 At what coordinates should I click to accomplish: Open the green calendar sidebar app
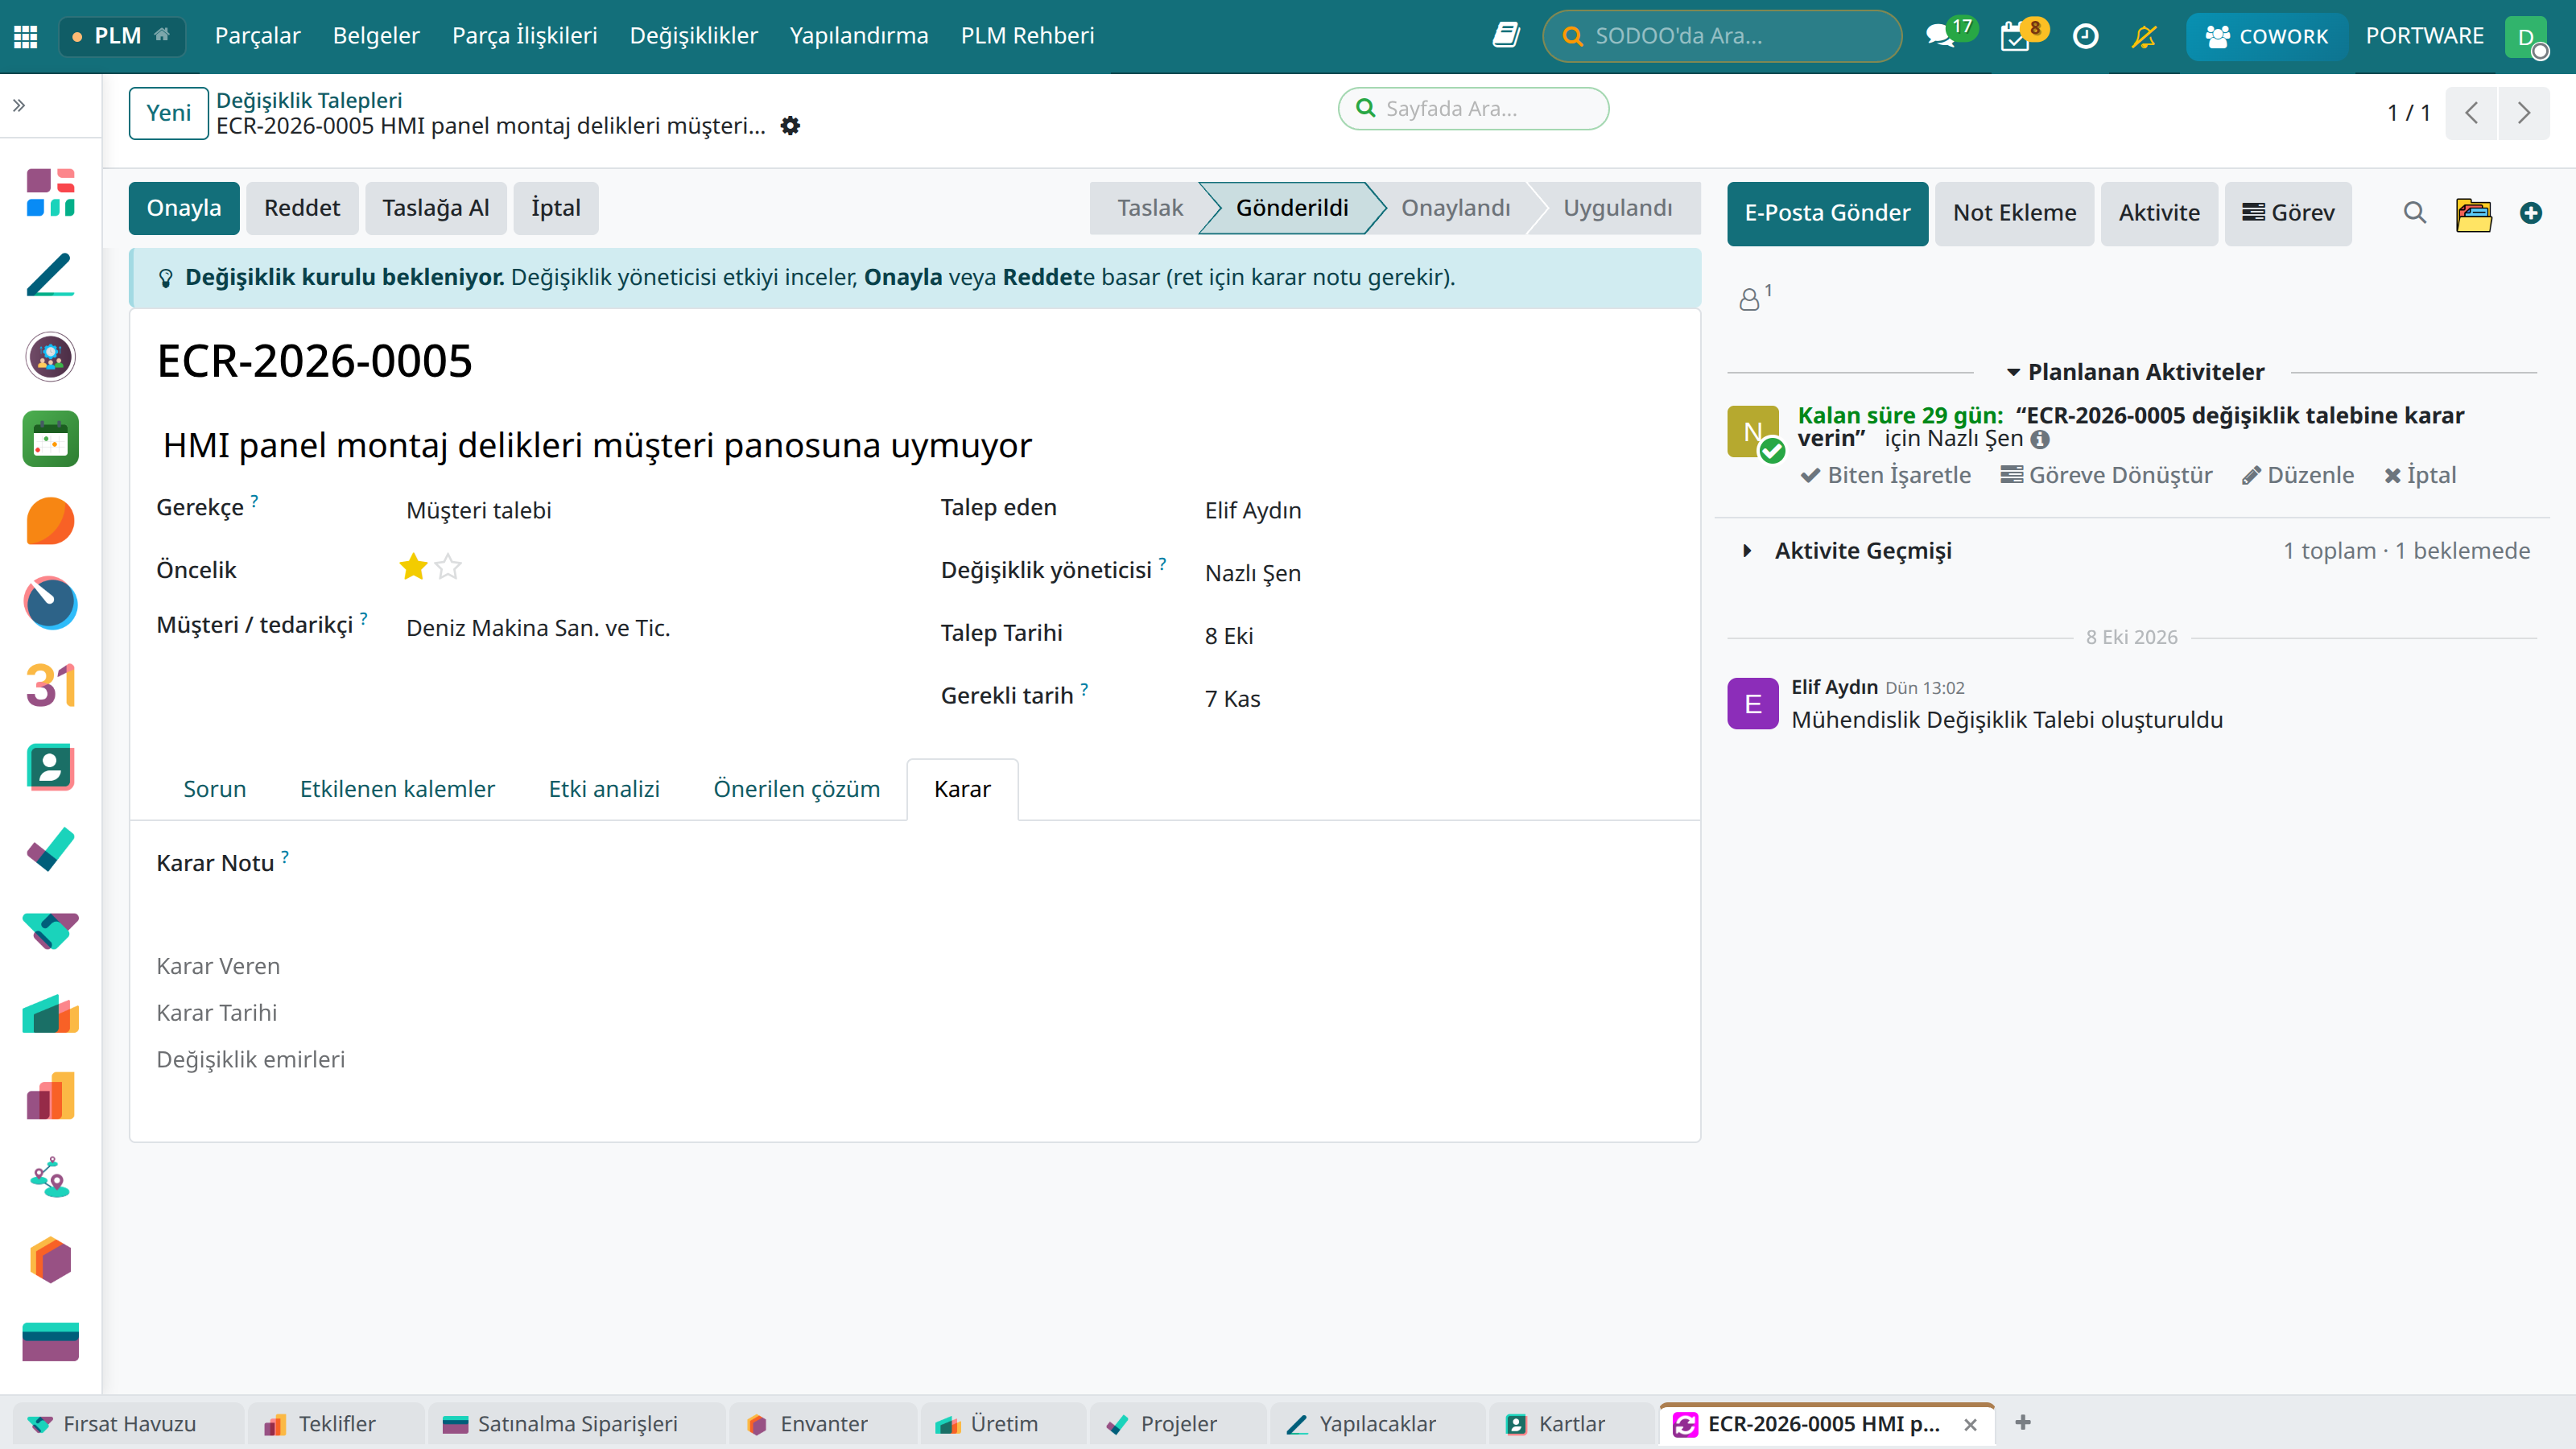(x=50, y=439)
